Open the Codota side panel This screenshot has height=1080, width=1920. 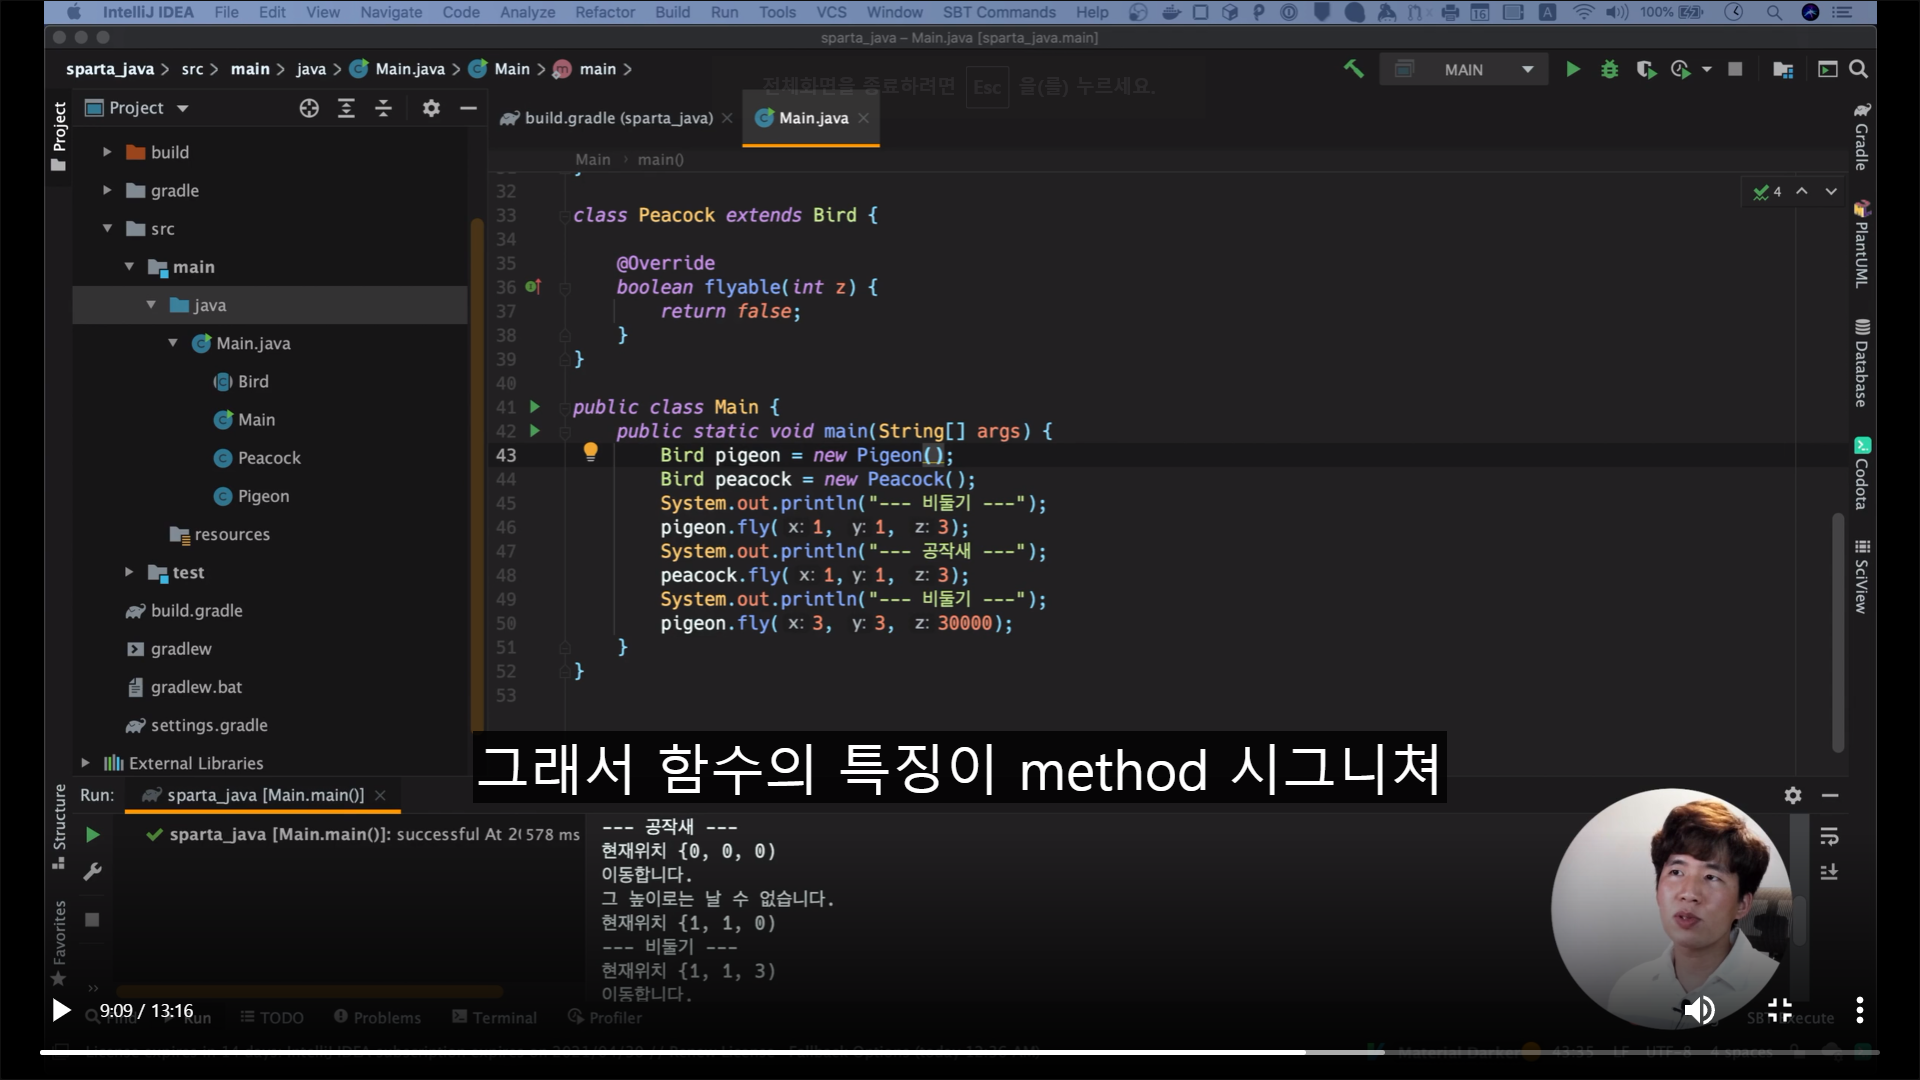pyautogui.click(x=1861, y=474)
